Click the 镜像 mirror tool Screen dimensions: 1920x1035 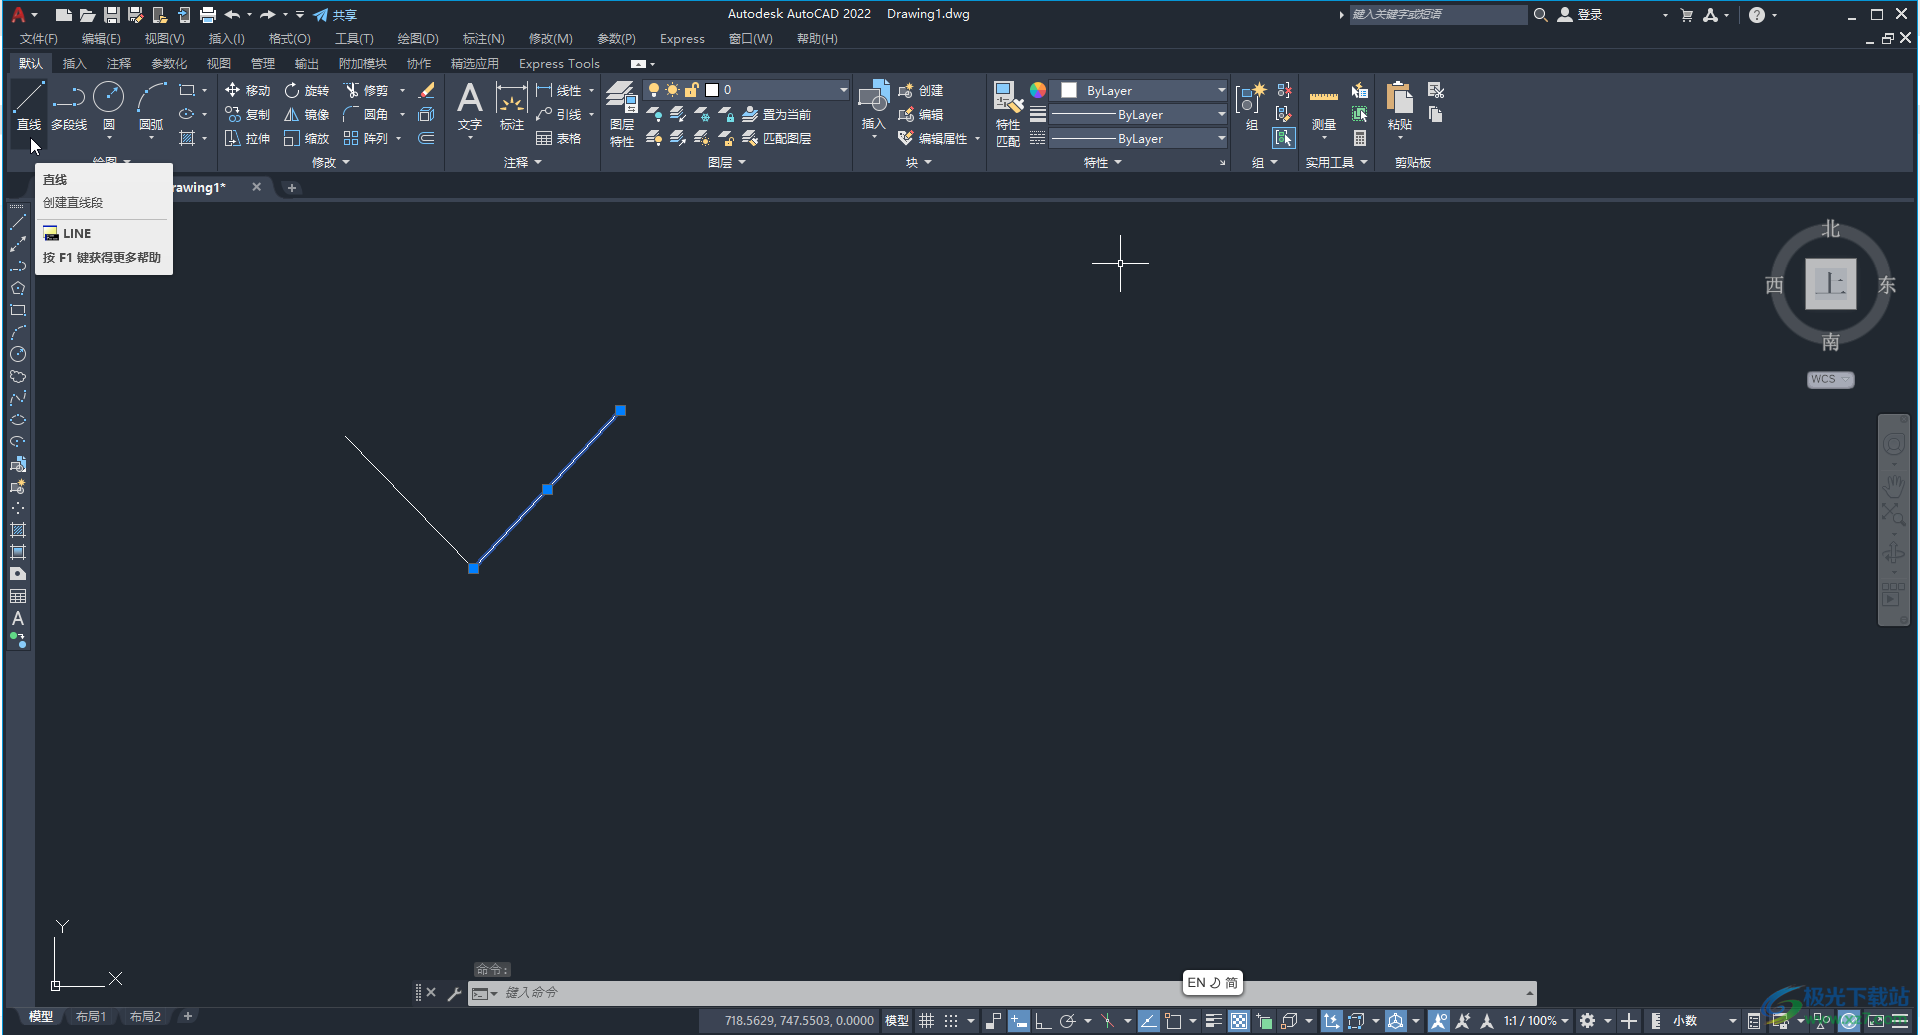[x=306, y=114]
